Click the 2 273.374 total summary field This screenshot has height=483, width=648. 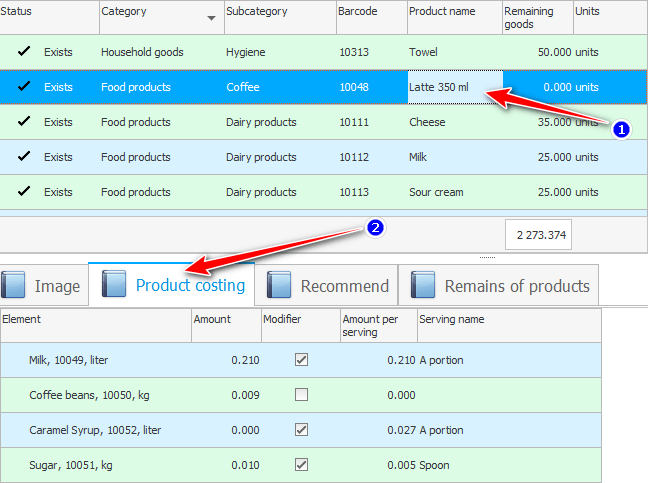[538, 235]
